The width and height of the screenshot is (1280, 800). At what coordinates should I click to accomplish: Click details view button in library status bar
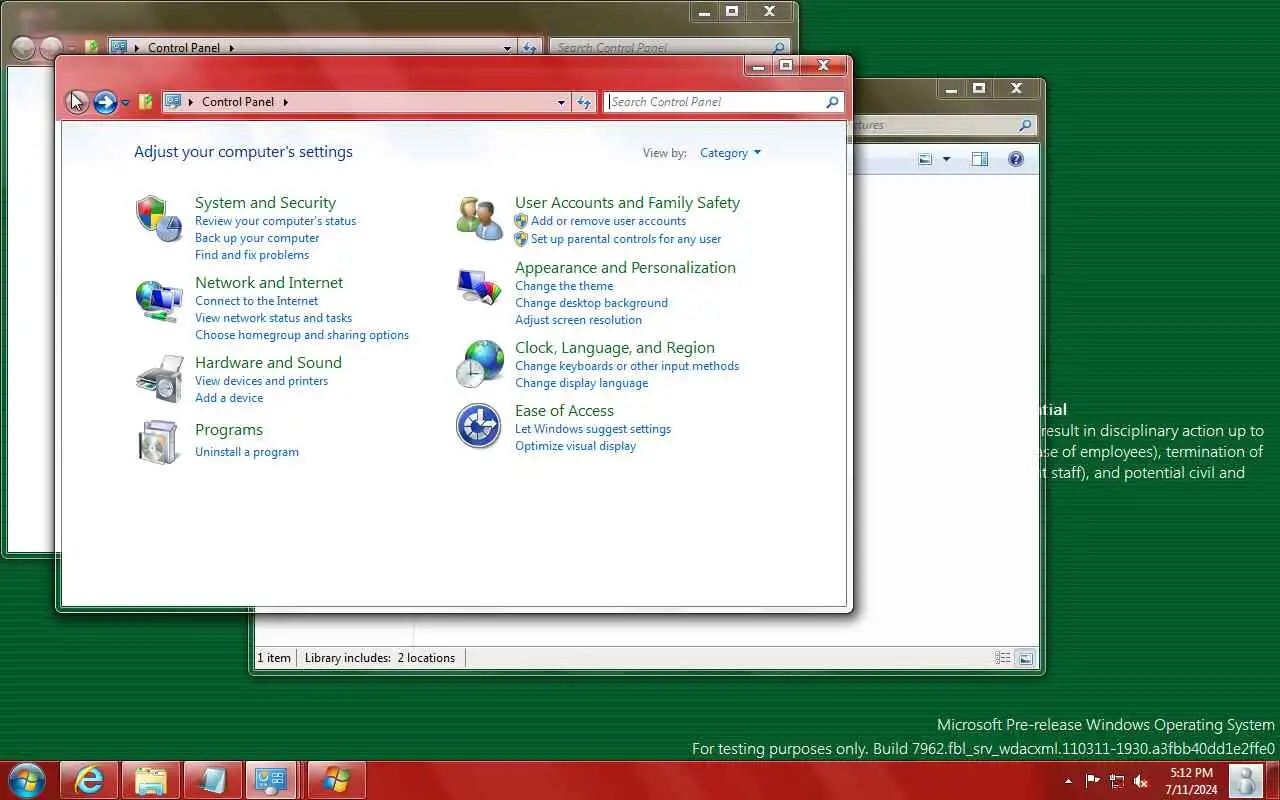(x=1003, y=658)
